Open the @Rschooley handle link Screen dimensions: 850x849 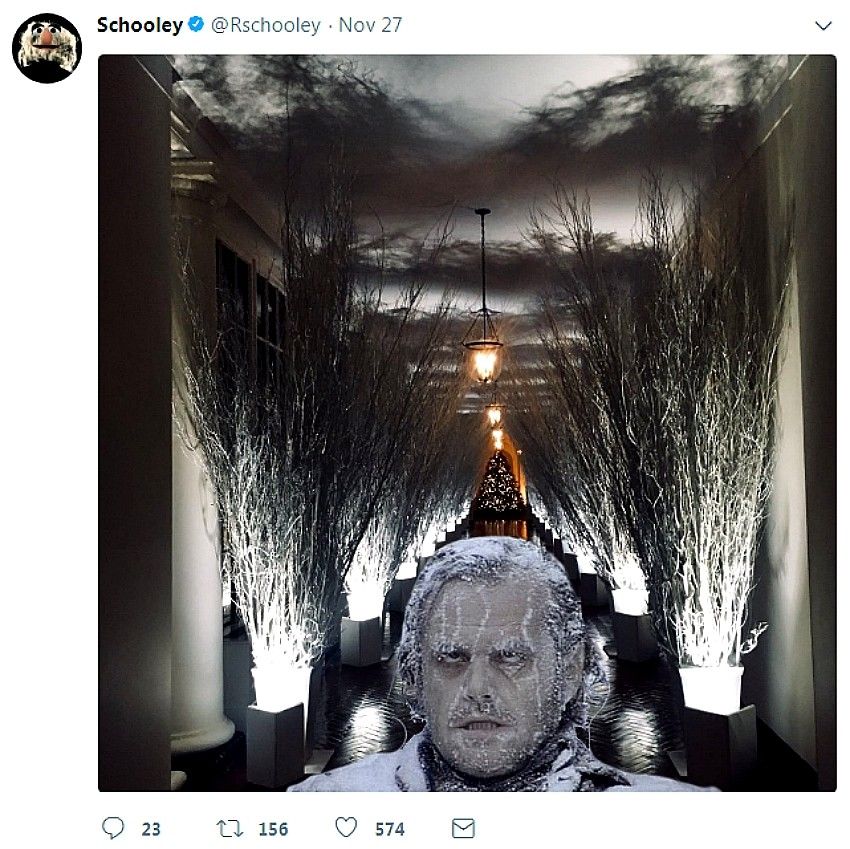(266, 25)
